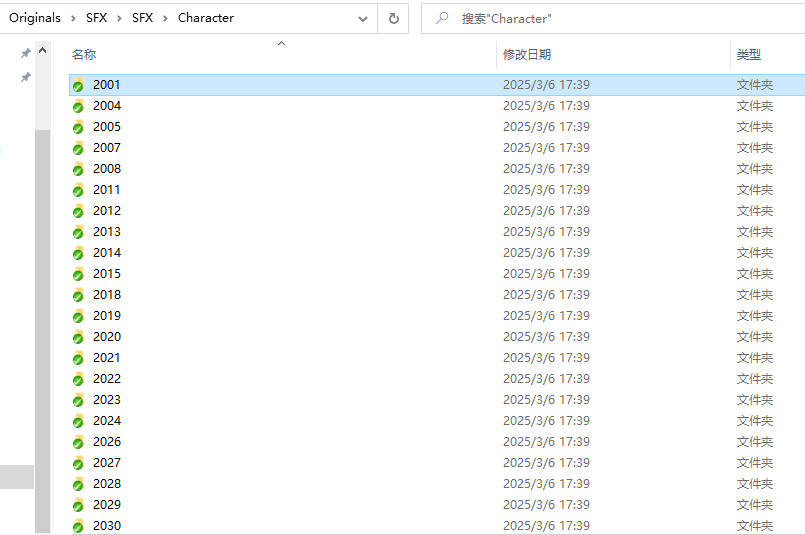The image size is (805, 535).
Task: Click the upper pin icon in sidebar
Action: click(x=25, y=53)
